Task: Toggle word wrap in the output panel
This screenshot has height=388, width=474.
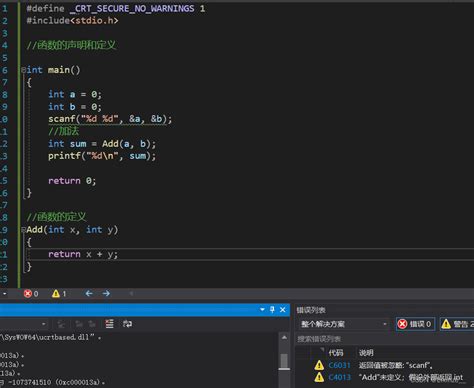Action: coord(127,324)
